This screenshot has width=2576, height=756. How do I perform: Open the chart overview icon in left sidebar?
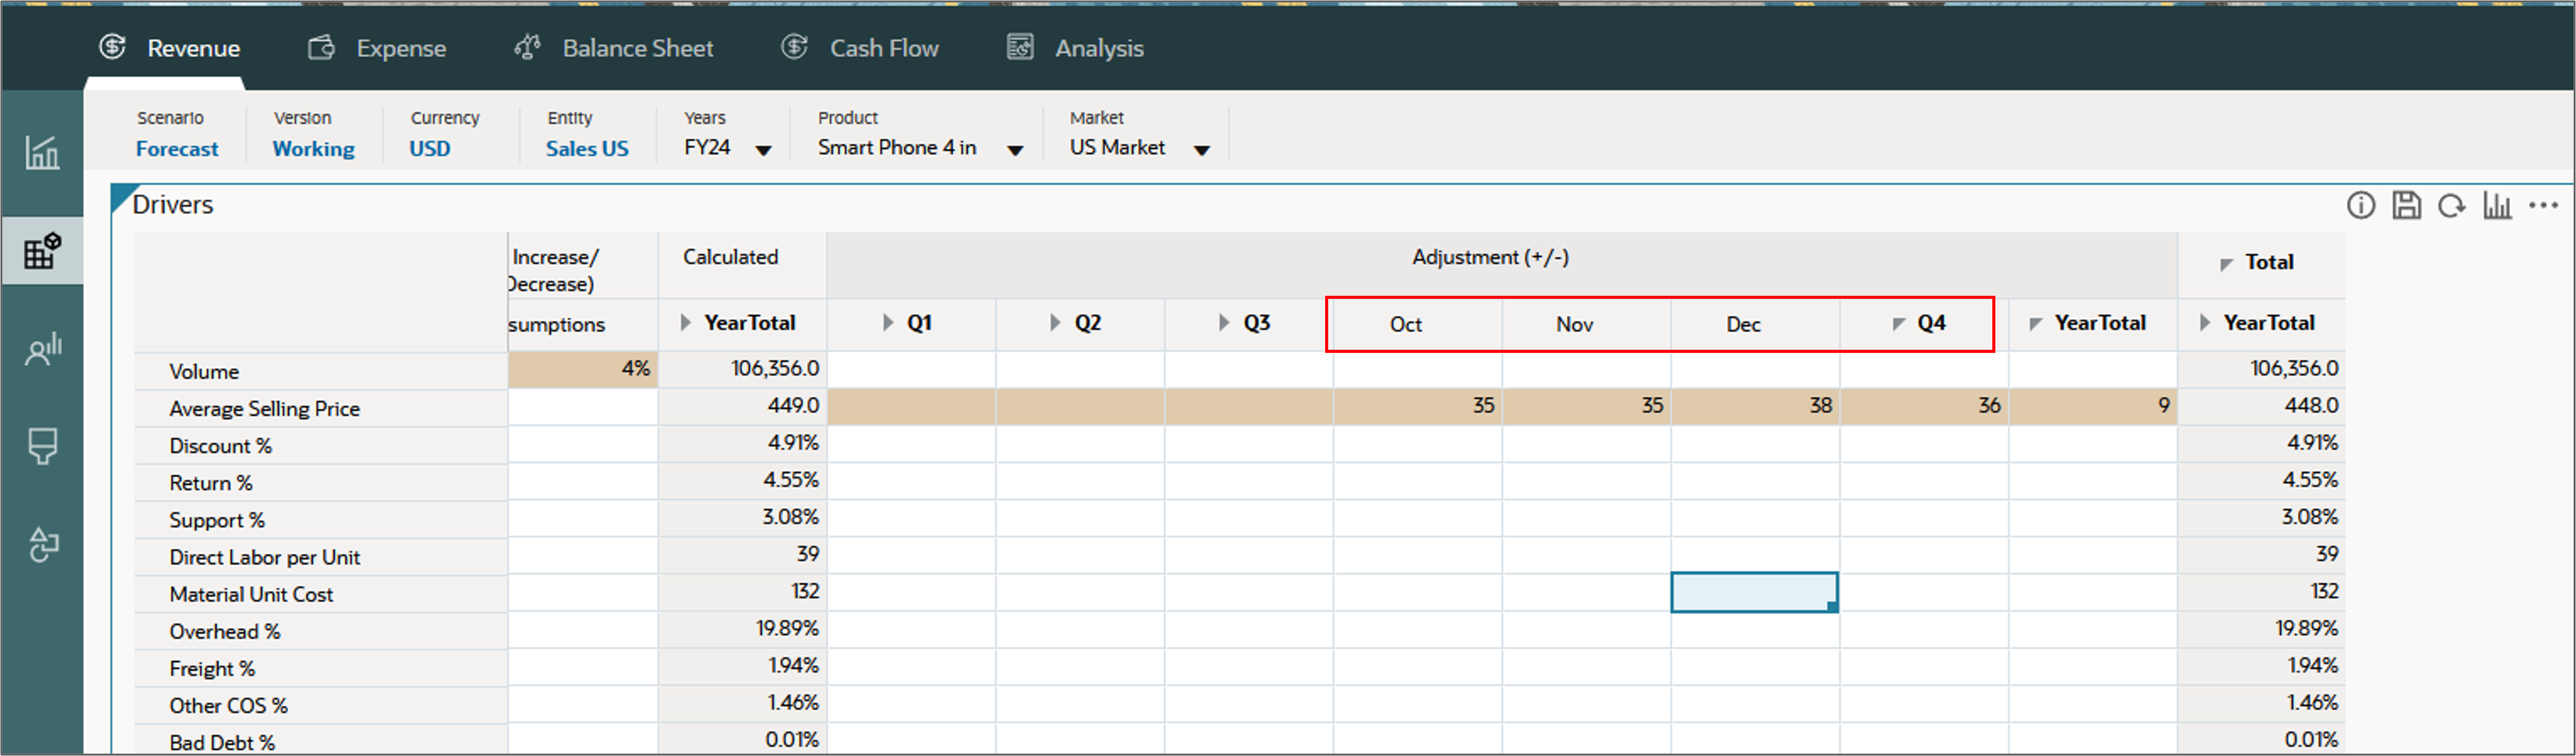(42, 153)
